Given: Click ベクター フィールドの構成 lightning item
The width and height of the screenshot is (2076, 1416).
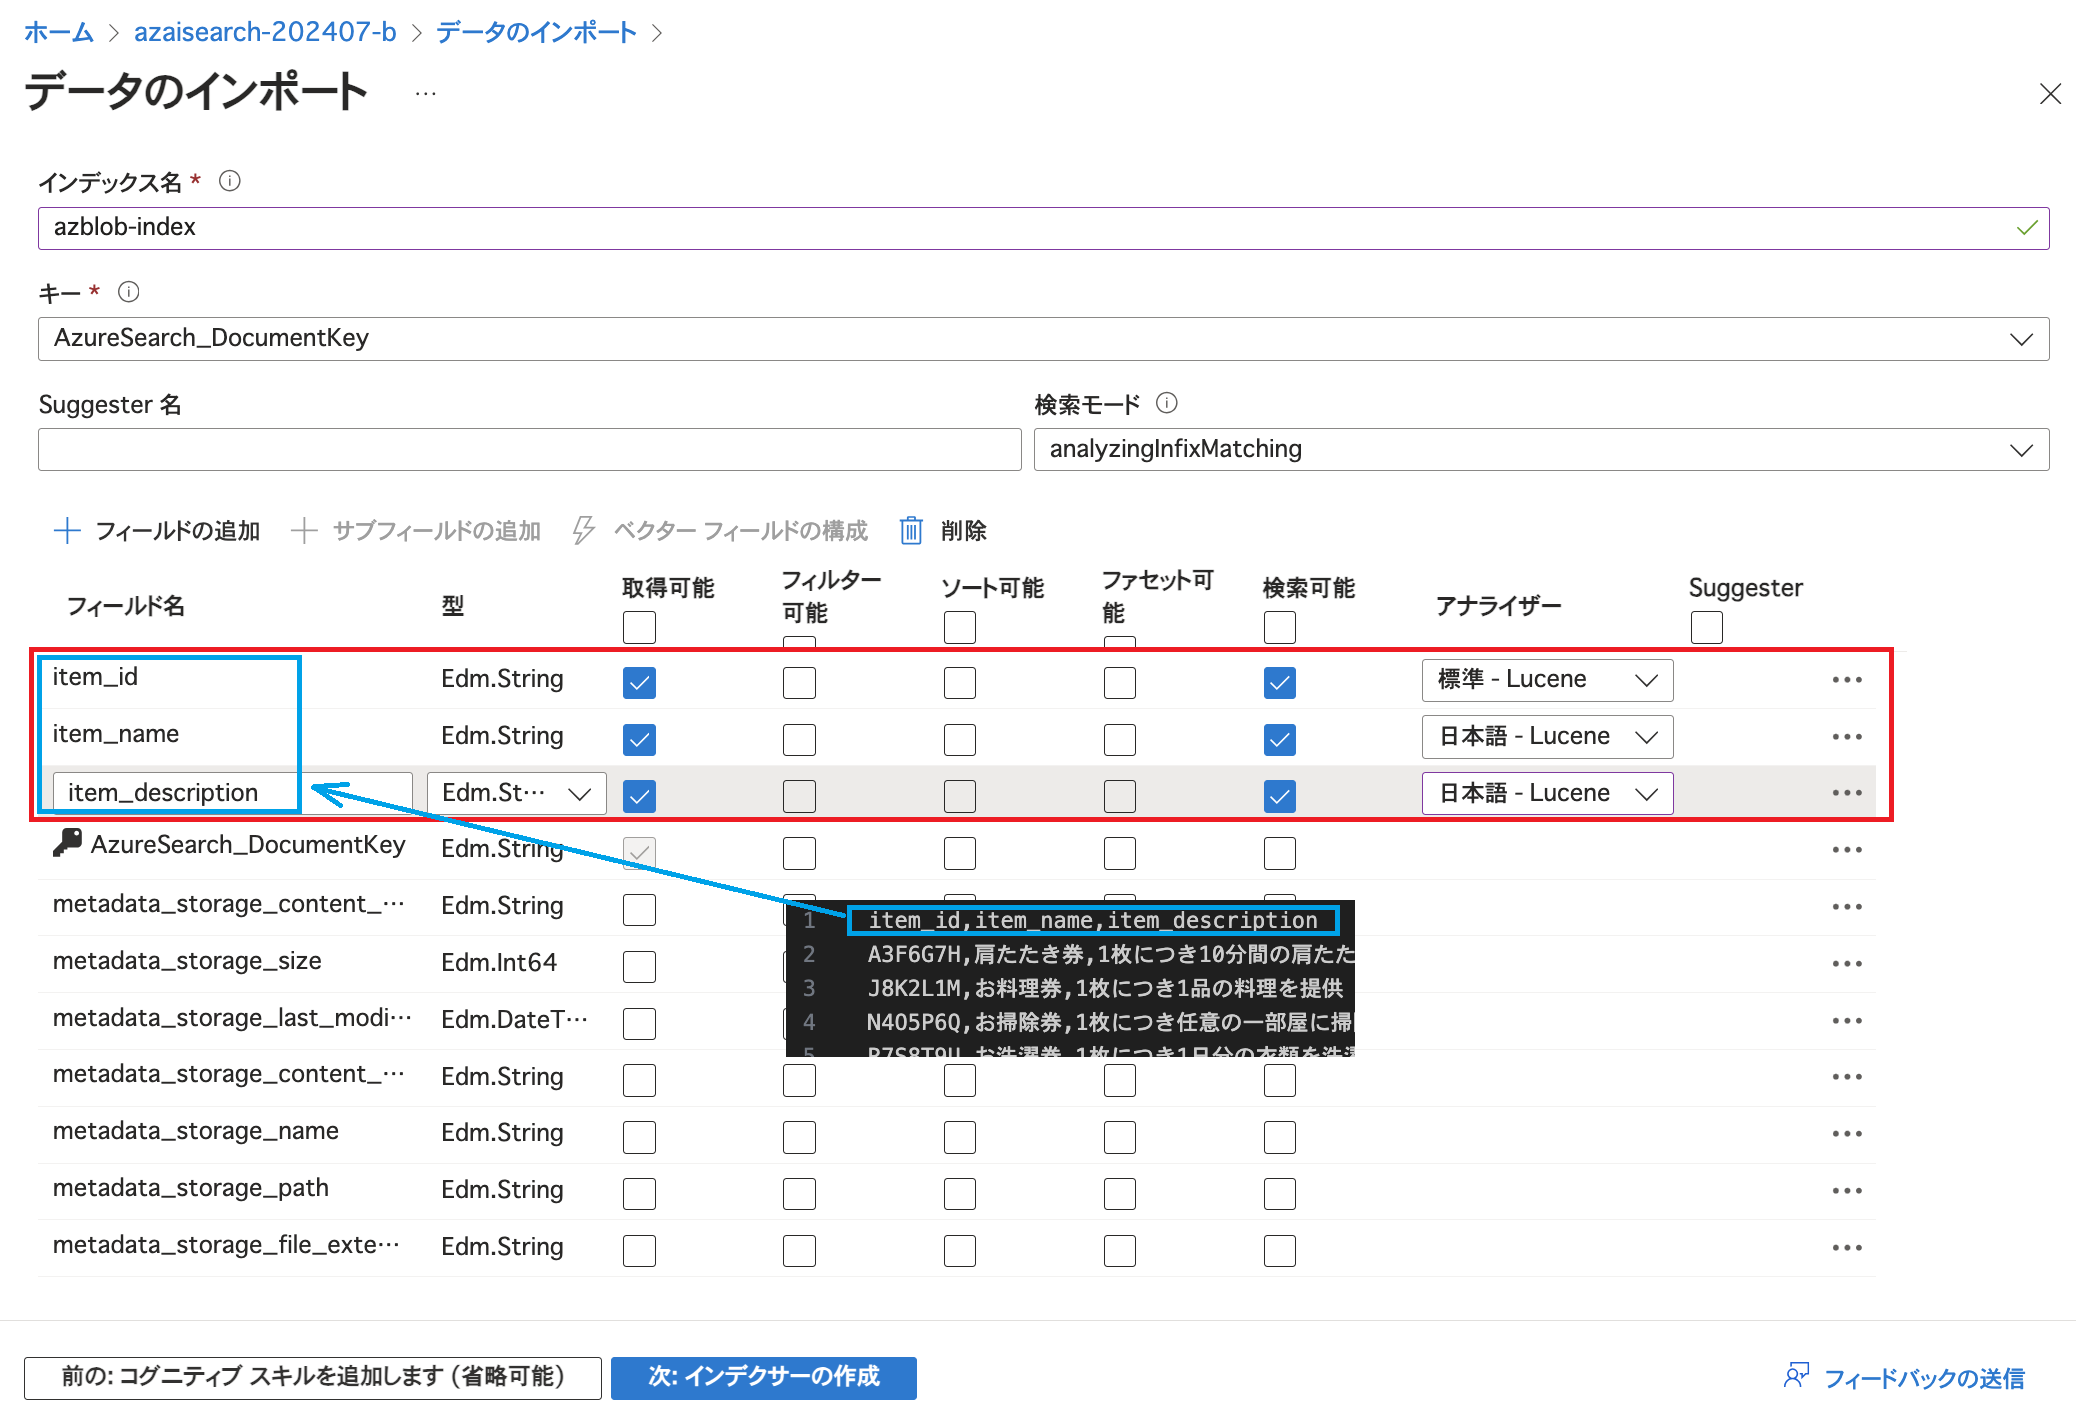Looking at the screenshot, I should point(720,530).
